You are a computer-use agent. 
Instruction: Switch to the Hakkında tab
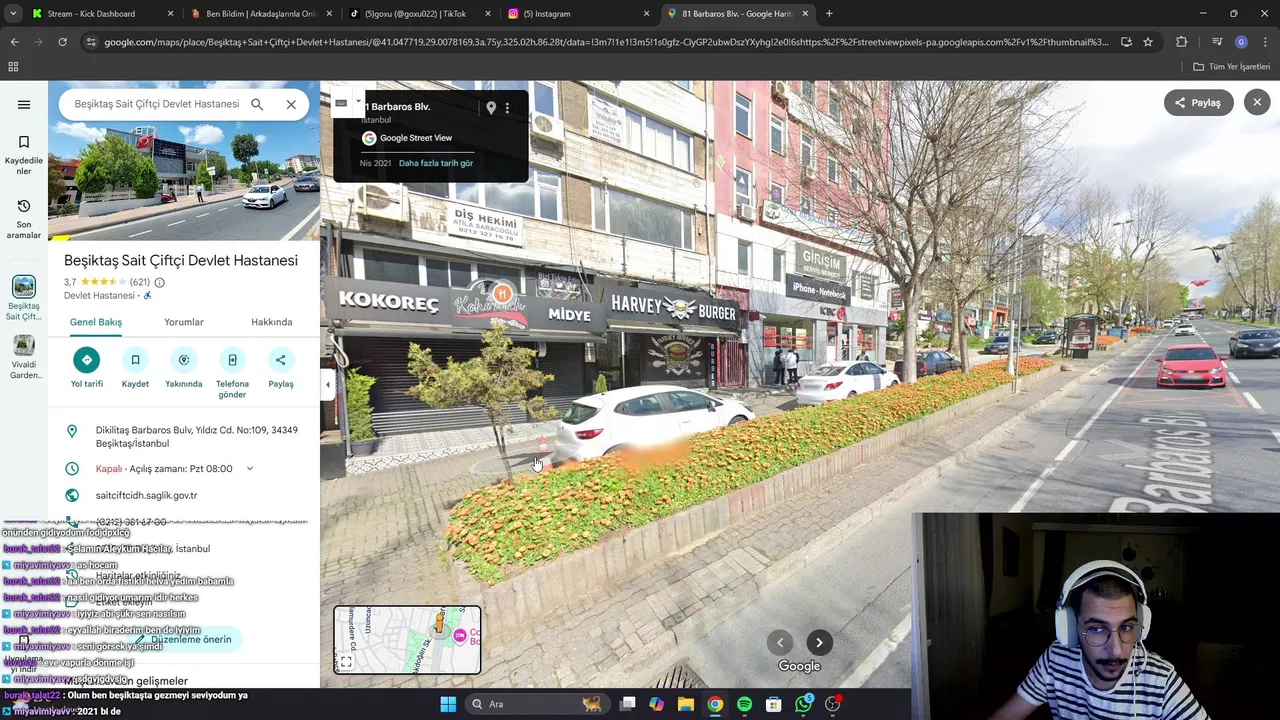[x=272, y=322]
